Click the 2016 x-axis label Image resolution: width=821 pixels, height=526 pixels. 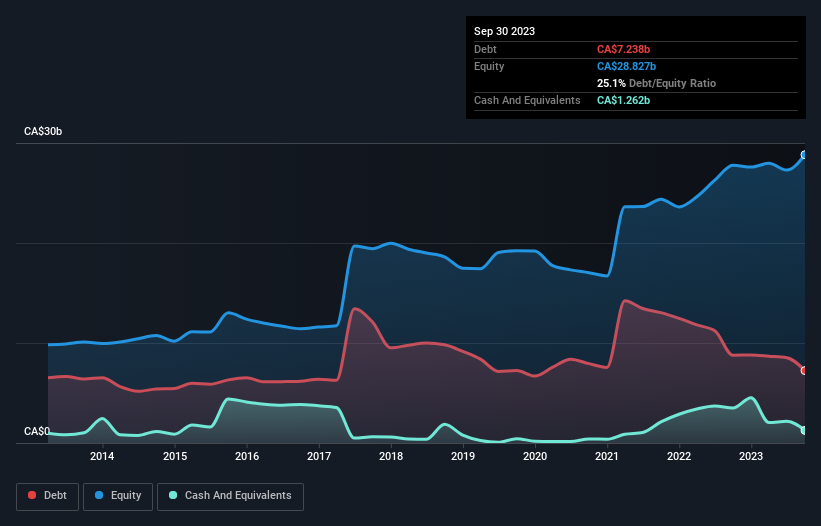[x=247, y=456]
